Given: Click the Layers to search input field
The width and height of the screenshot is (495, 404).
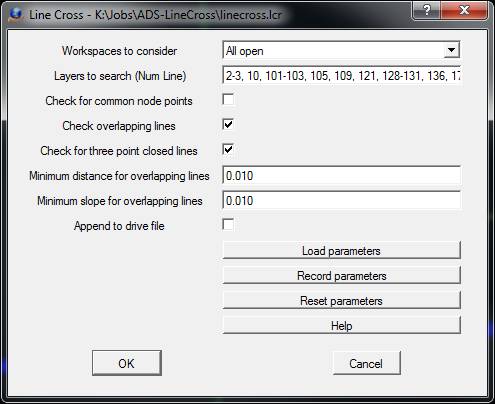Looking at the screenshot, I should tap(341, 76).
